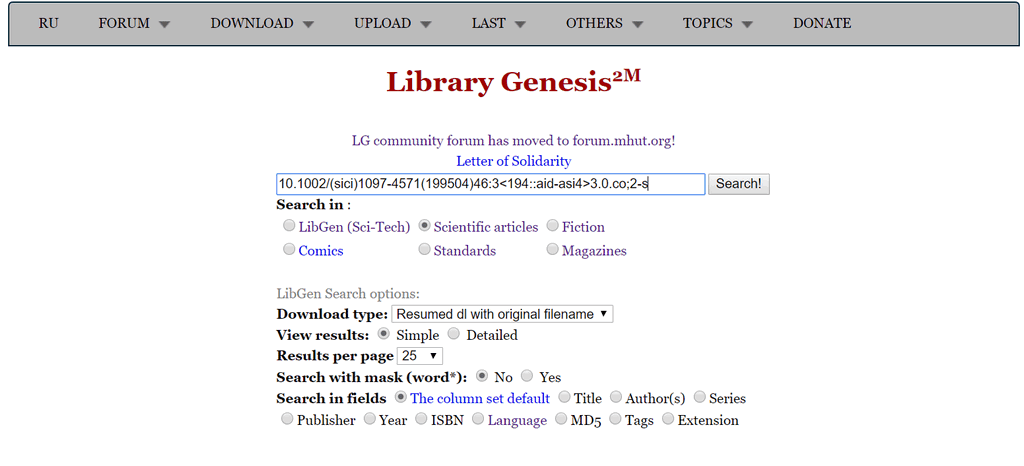1024x466 pixels.
Task: Switch language with the RU item
Action: [x=48, y=23]
